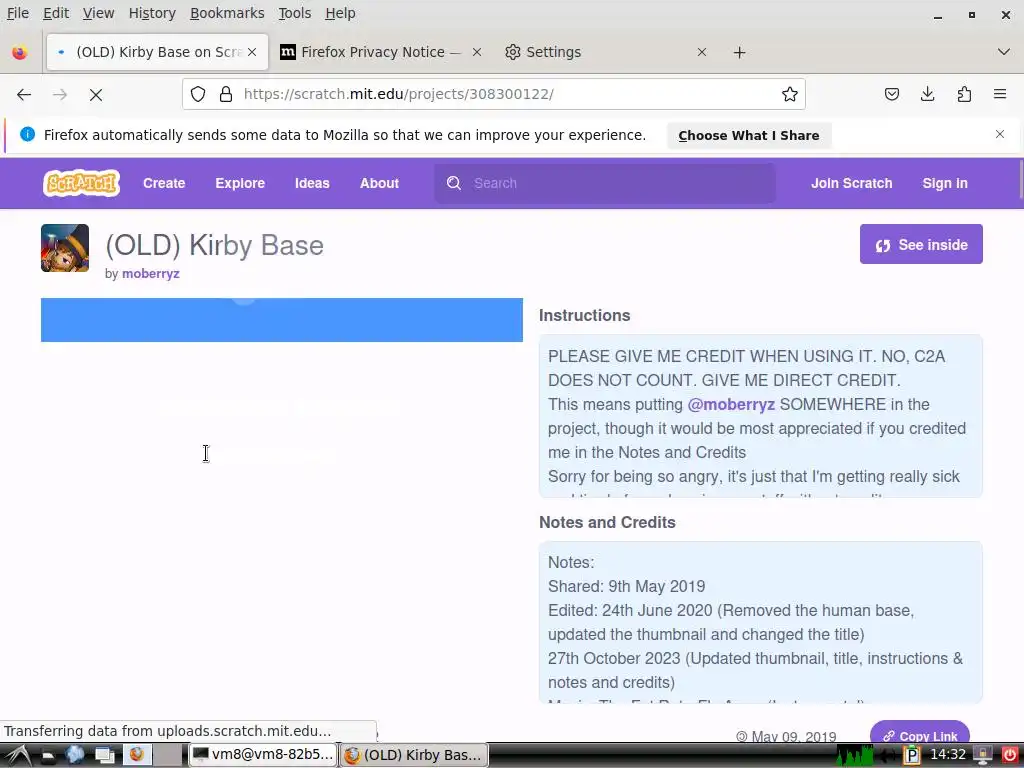
Task: Click the site security padlock icon
Action: pyautogui.click(x=226, y=94)
